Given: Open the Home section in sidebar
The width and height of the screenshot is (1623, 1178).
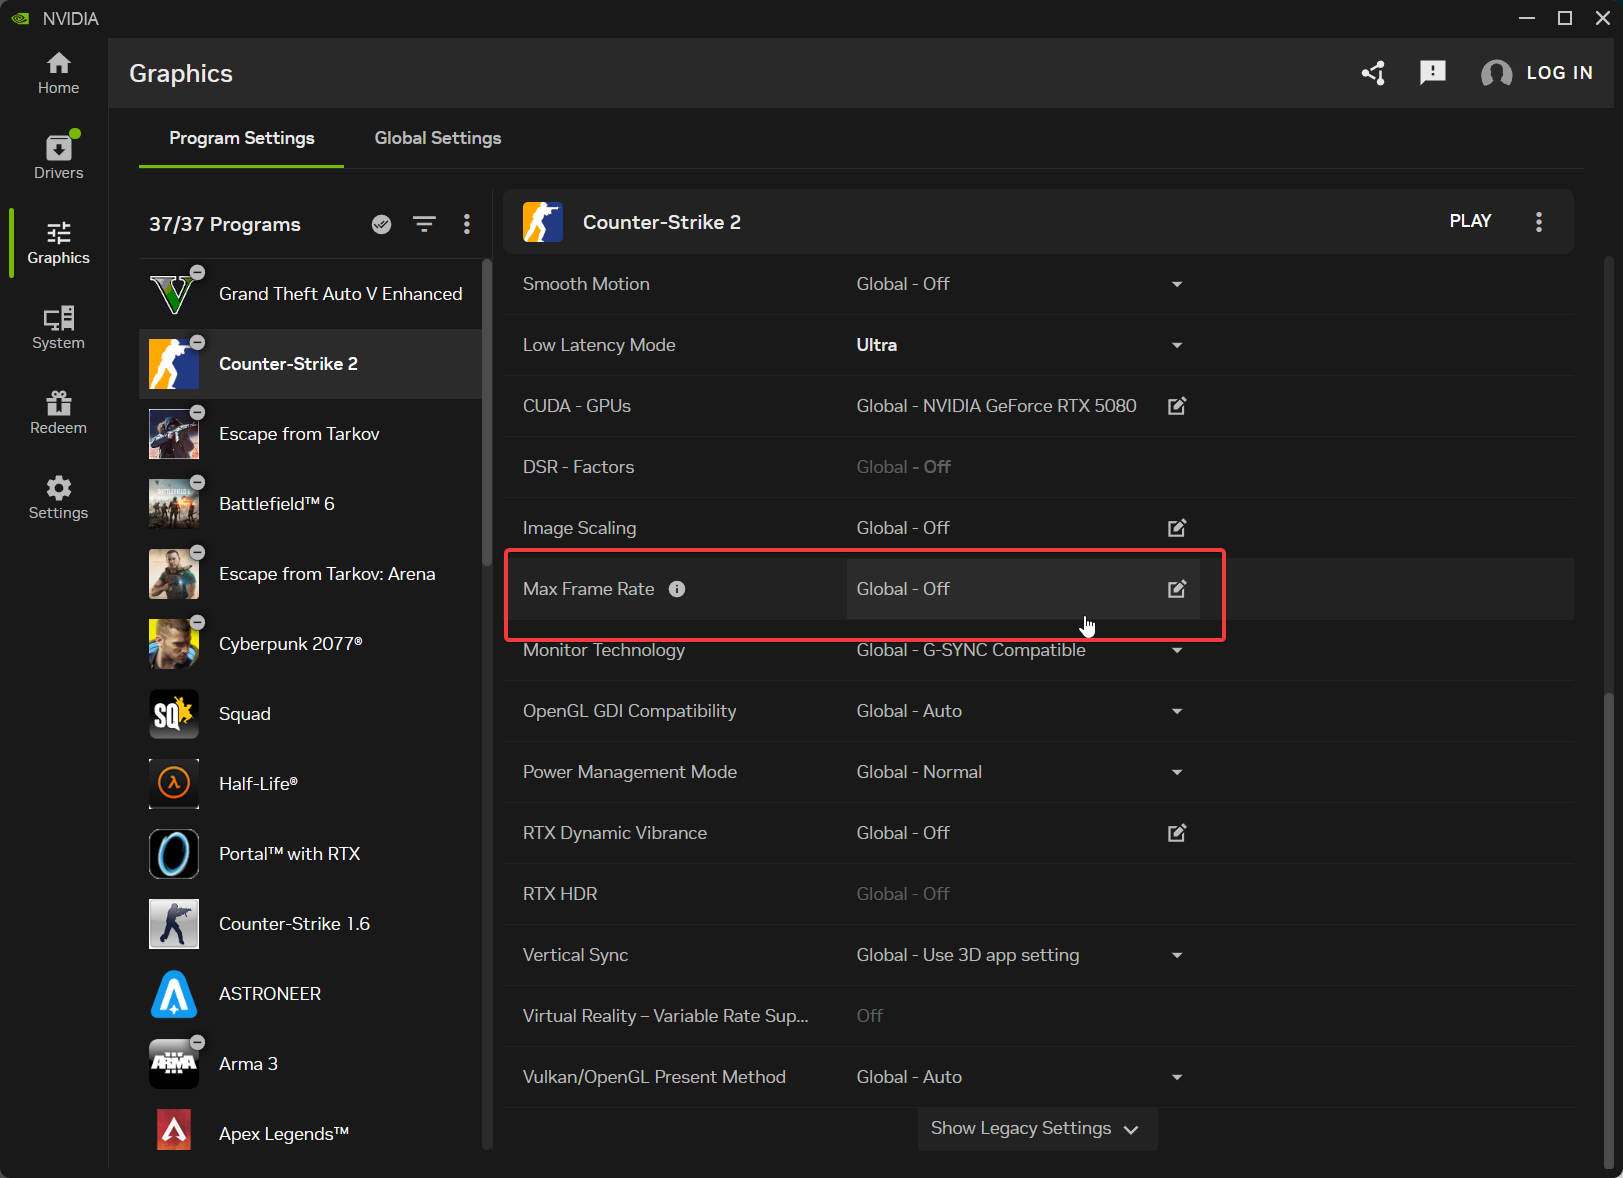Looking at the screenshot, I should [58, 73].
